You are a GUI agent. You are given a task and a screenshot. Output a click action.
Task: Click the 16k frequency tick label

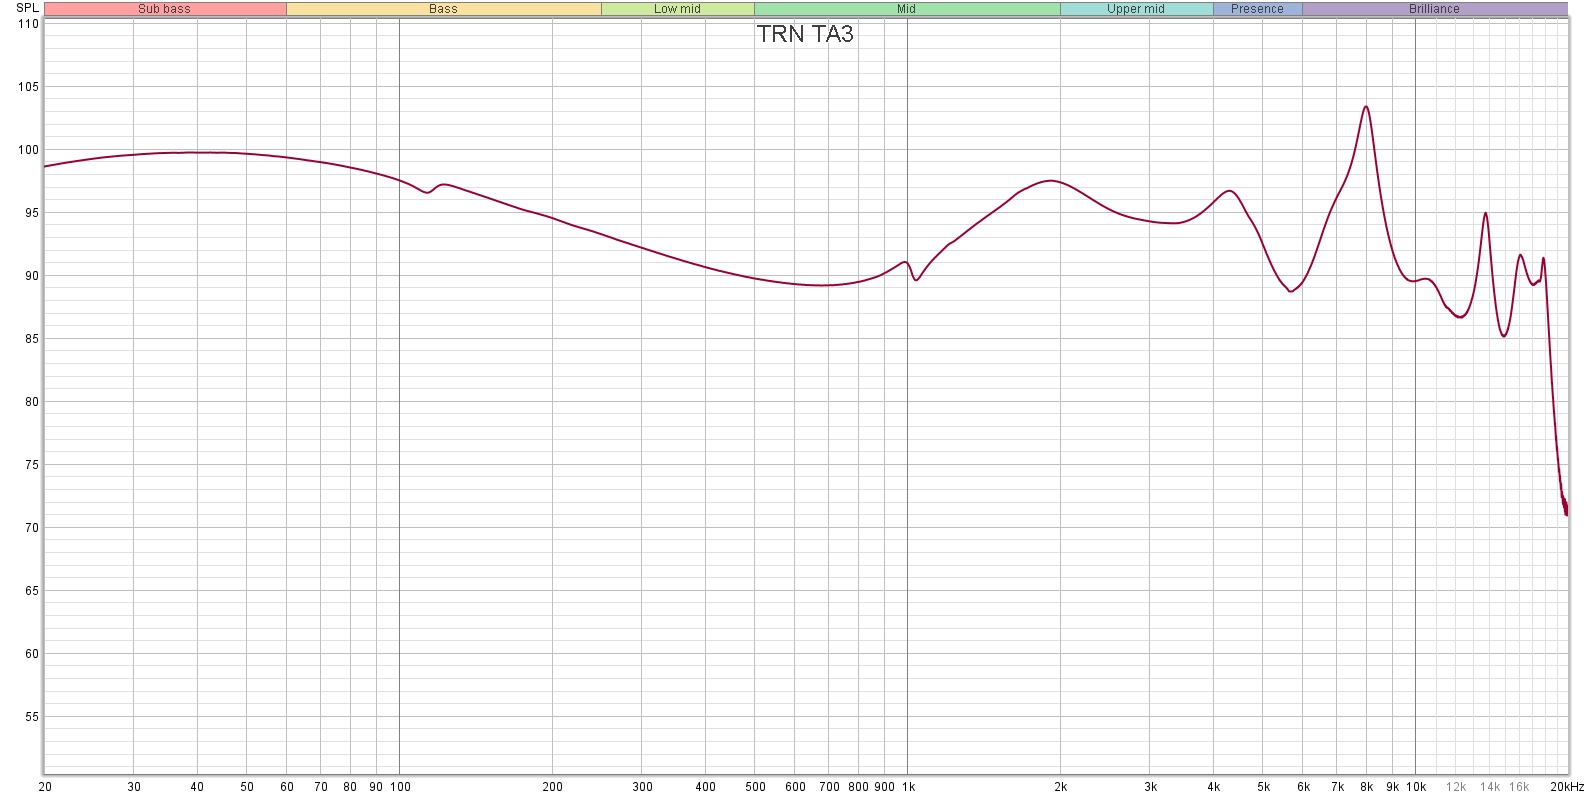(x=1520, y=787)
